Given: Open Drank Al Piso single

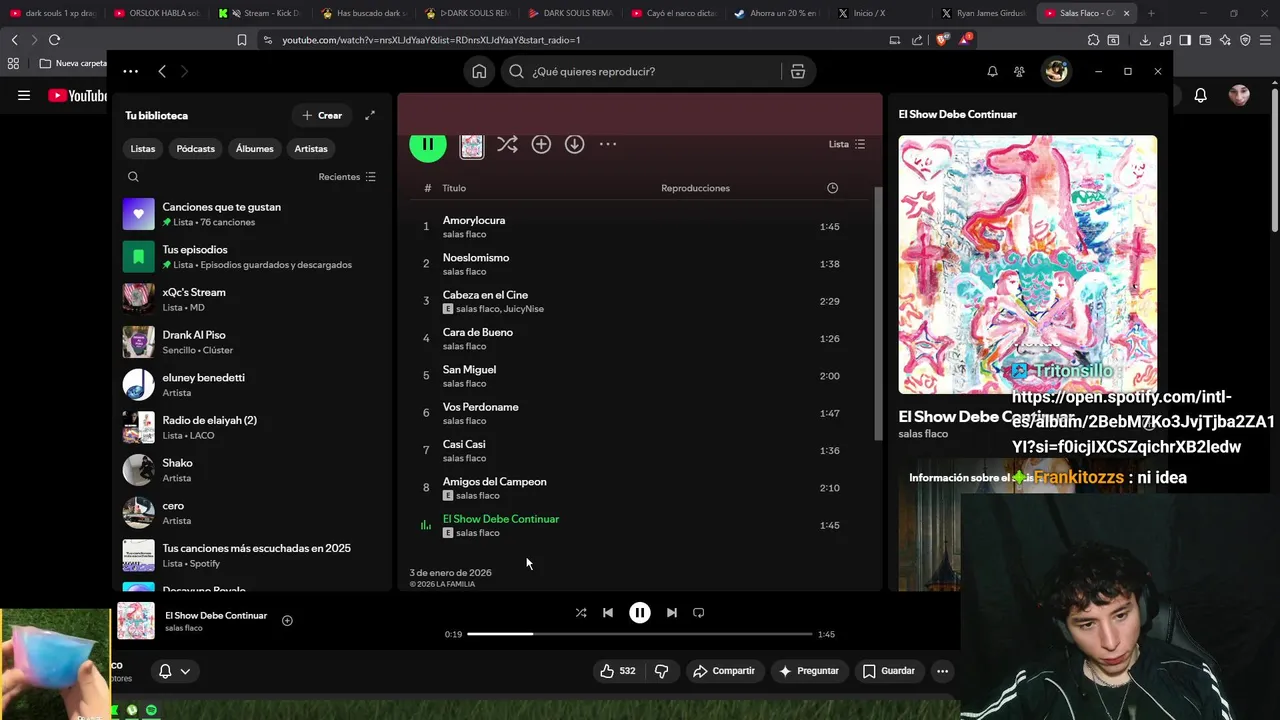Looking at the screenshot, I should point(250,342).
